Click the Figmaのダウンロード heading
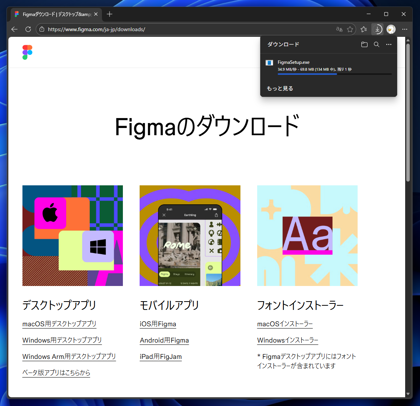This screenshot has height=406, width=420. [207, 126]
